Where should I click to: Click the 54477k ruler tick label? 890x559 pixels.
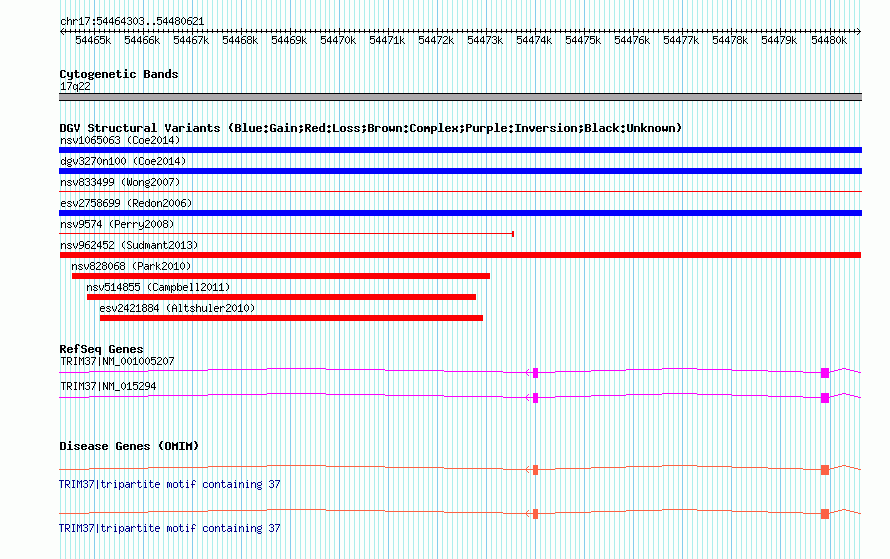coord(681,40)
